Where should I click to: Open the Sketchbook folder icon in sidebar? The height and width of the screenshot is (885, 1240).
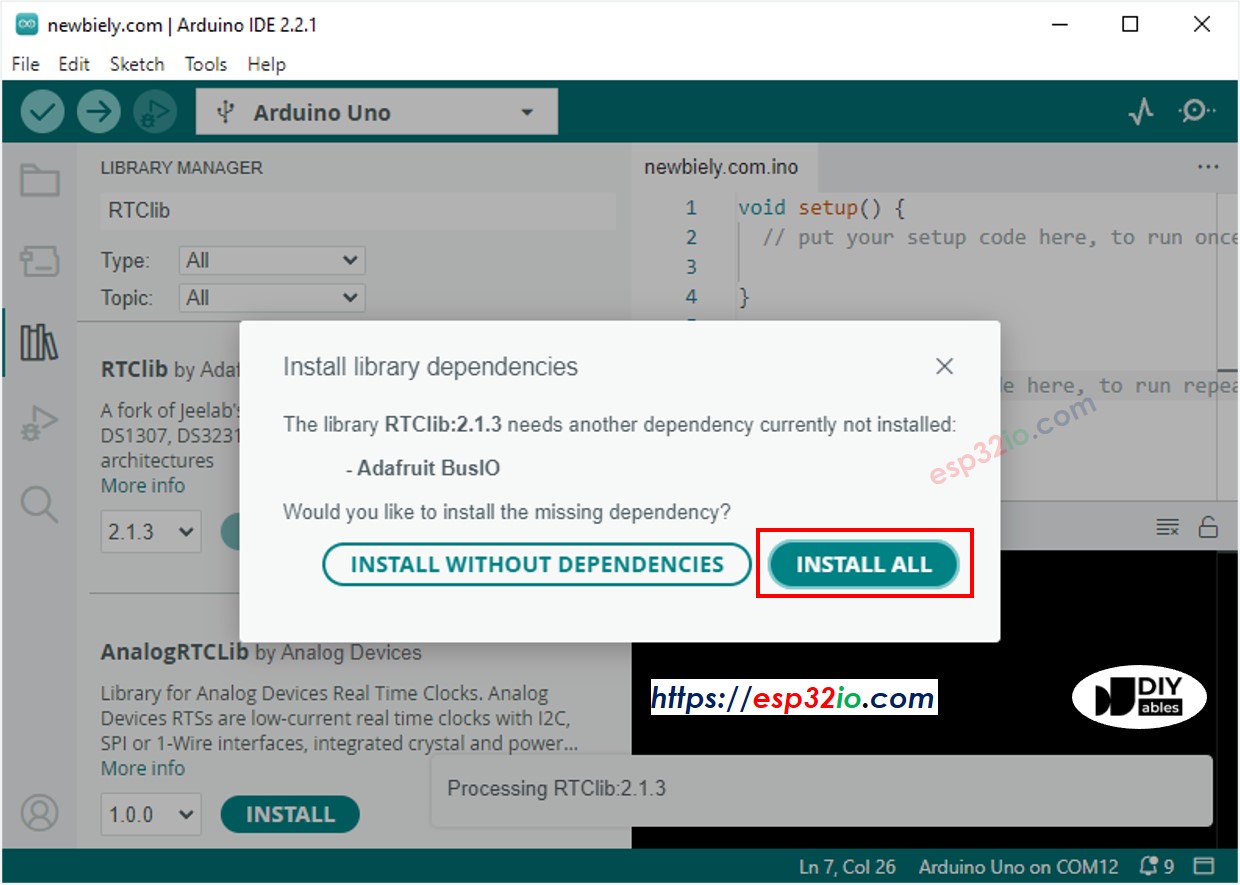(x=40, y=181)
